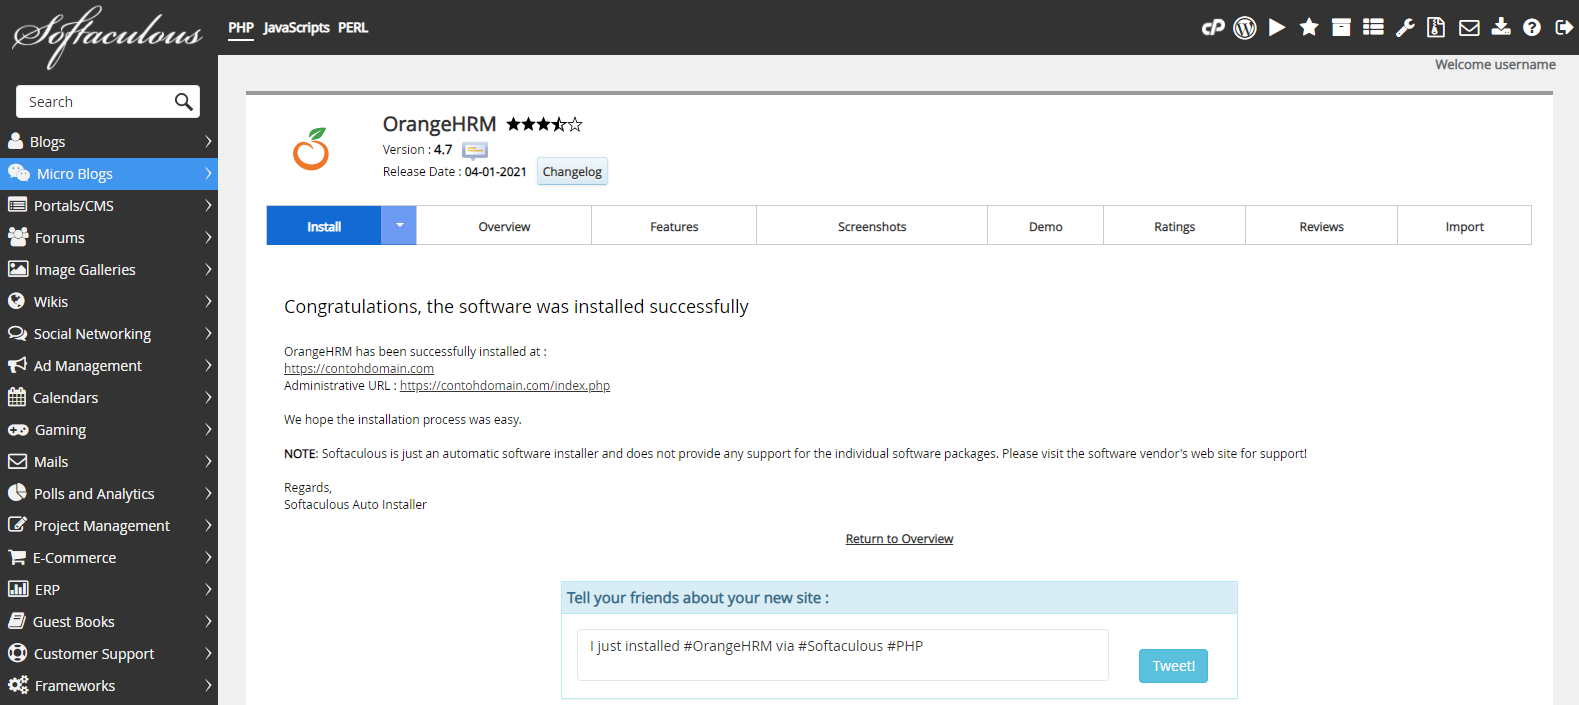The height and width of the screenshot is (705, 1579).
Task: Open the WordPress manager icon
Action: click(1245, 28)
